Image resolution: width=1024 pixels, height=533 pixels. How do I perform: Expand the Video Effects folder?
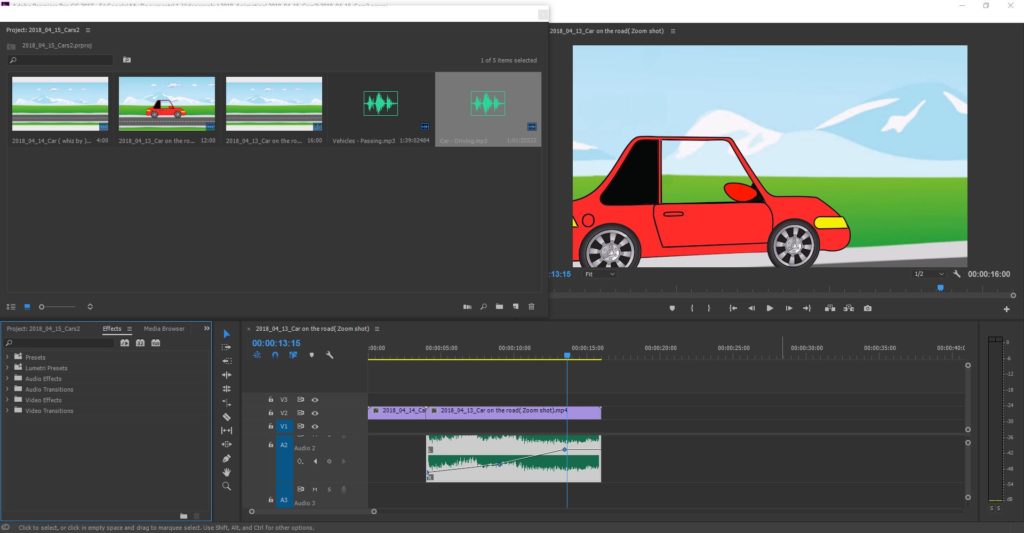click(8, 400)
